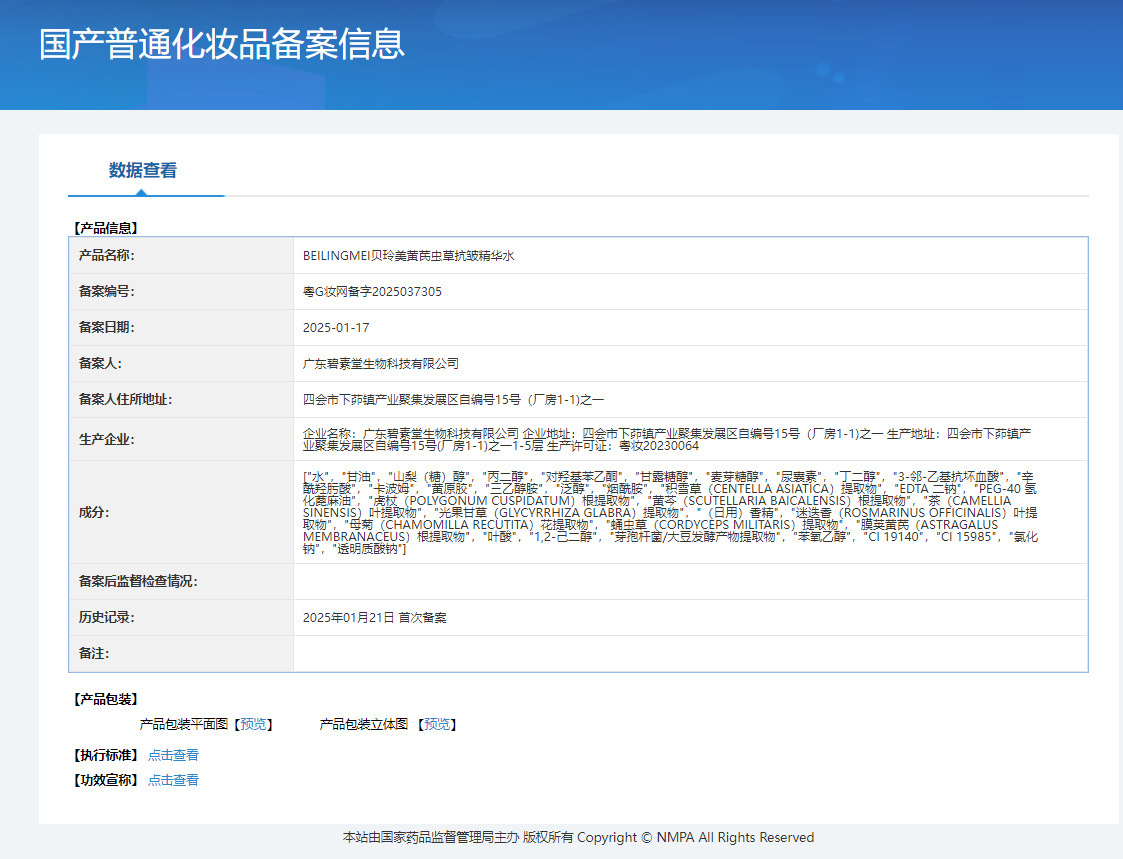The width and height of the screenshot is (1123, 859).
Task: Open the 数据查看 tab
Action: (x=143, y=171)
